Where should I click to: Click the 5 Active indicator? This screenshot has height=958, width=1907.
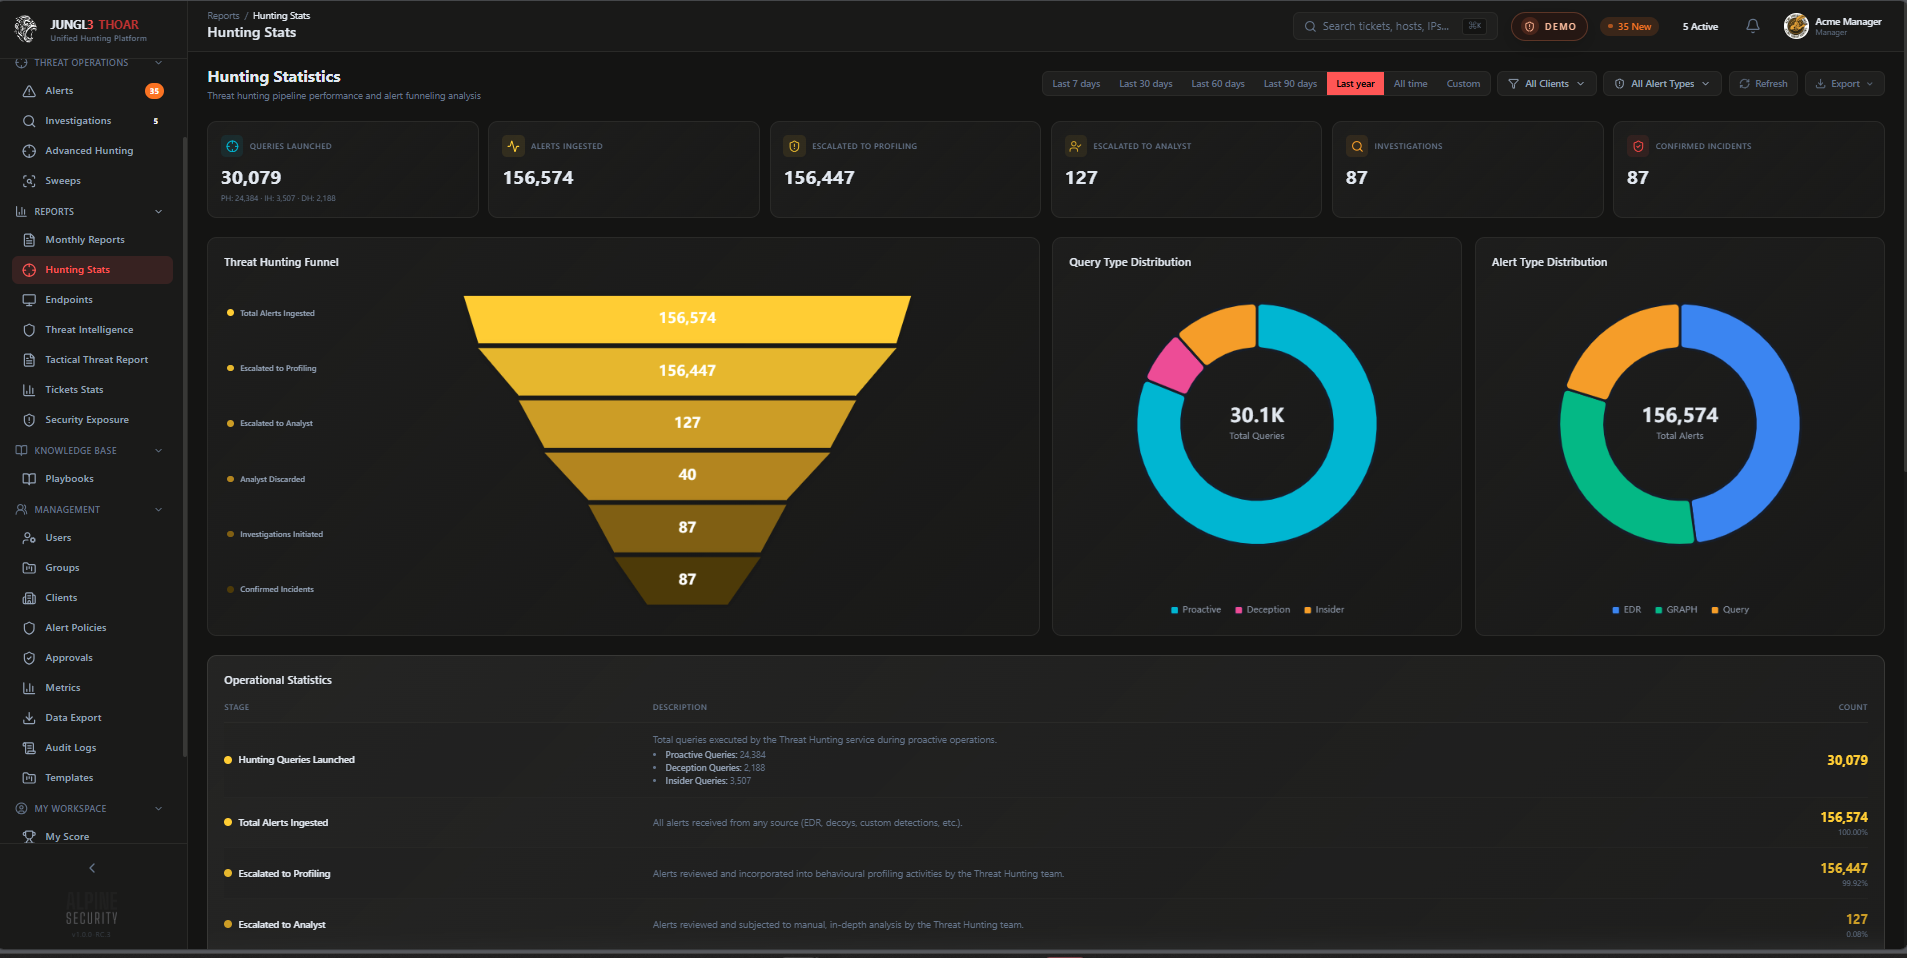[1700, 27]
